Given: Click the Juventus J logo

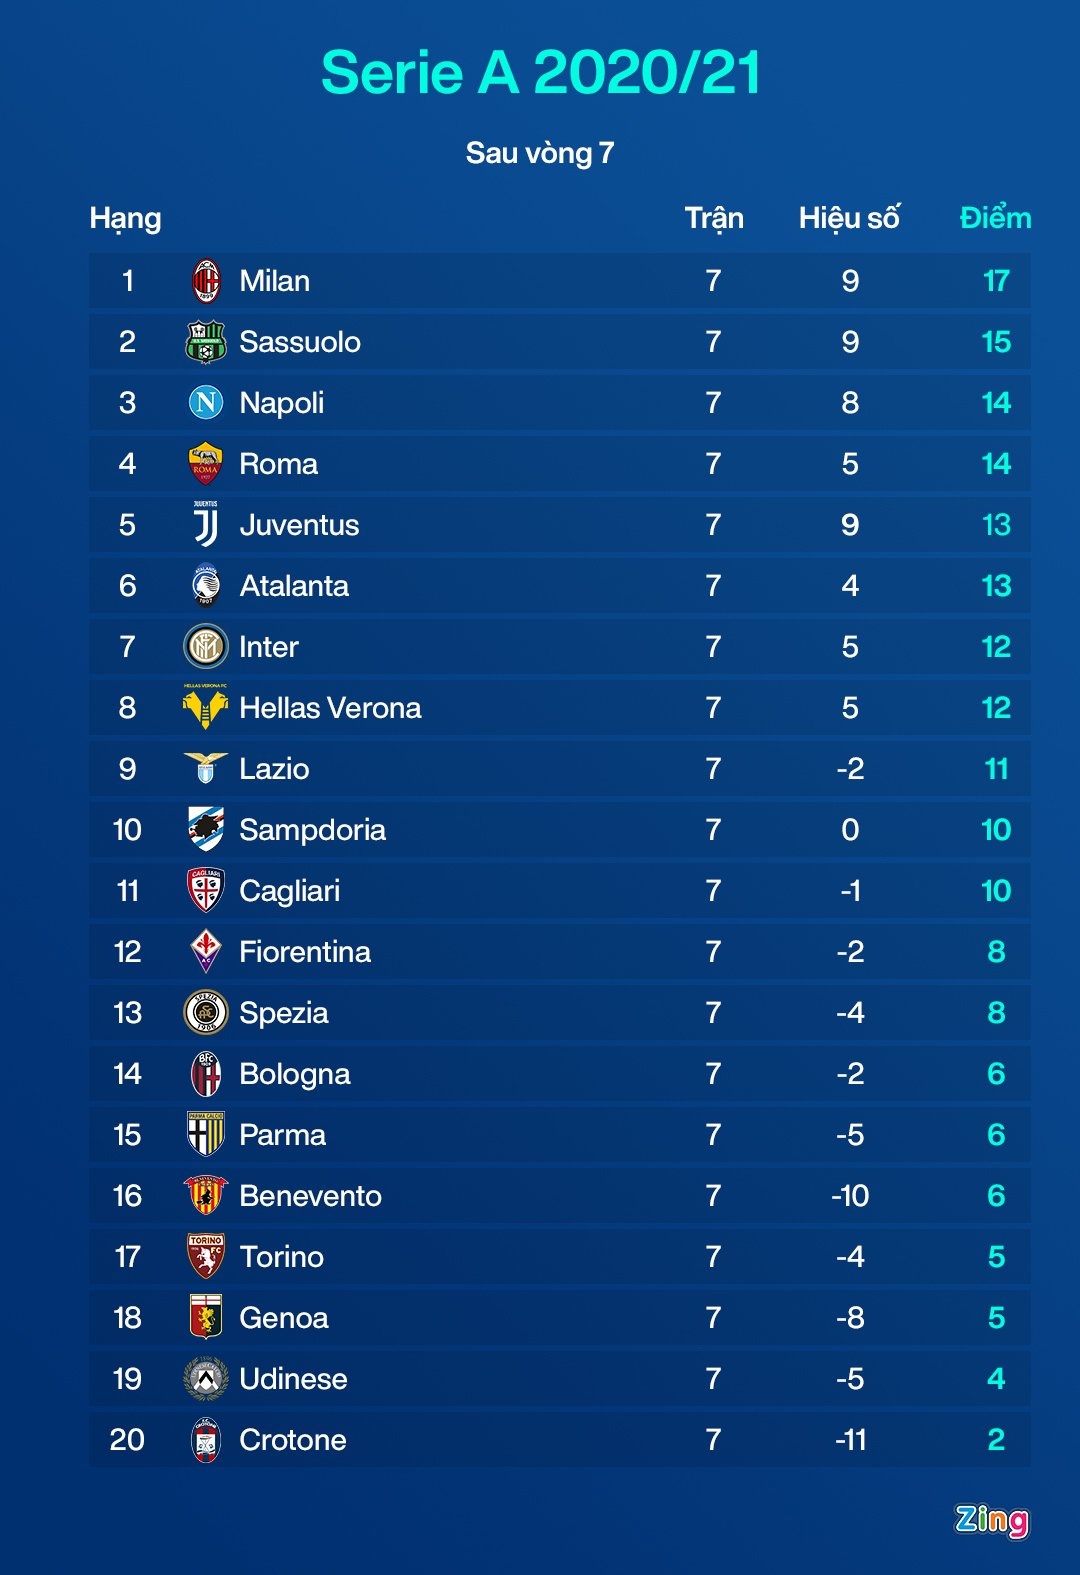Looking at the screenshot, I should pos(206,525).
